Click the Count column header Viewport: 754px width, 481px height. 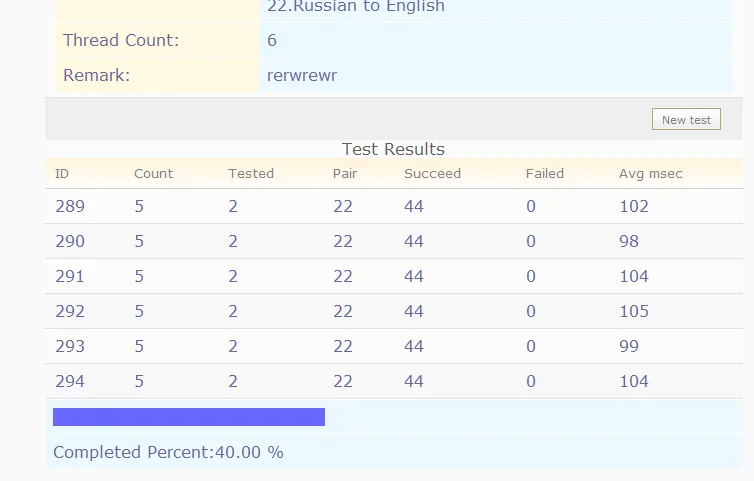pos(153,174)
